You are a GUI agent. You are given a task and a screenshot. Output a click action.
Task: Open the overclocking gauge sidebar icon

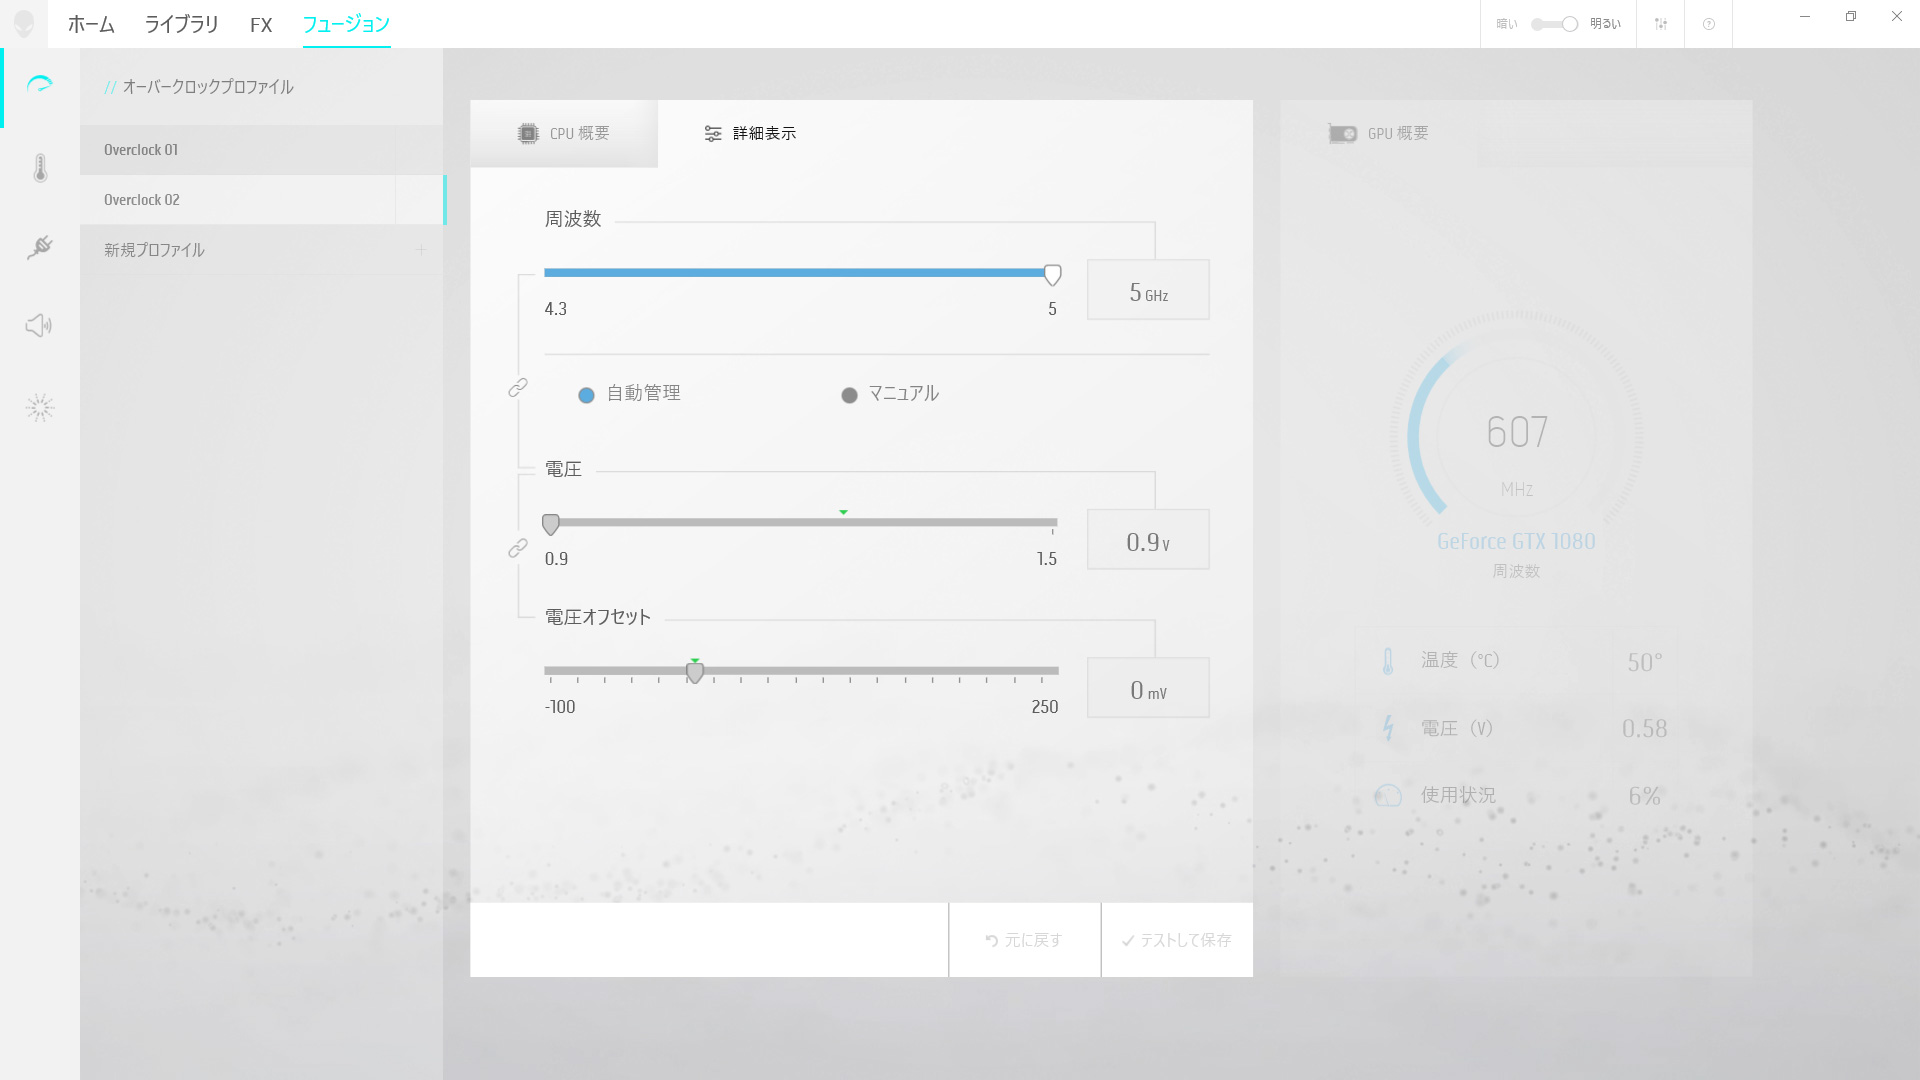[40, 85]
